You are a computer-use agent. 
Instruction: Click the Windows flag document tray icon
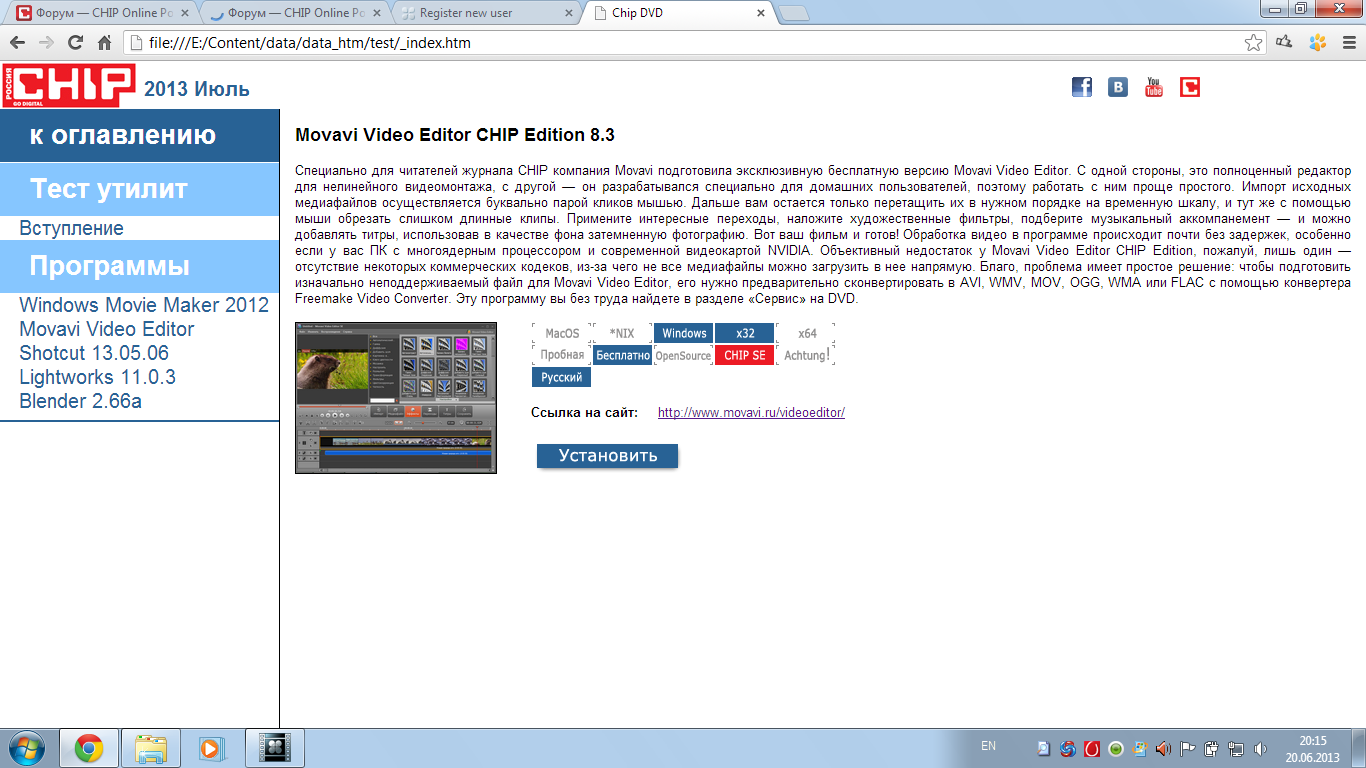click(x=1140, y=748)
